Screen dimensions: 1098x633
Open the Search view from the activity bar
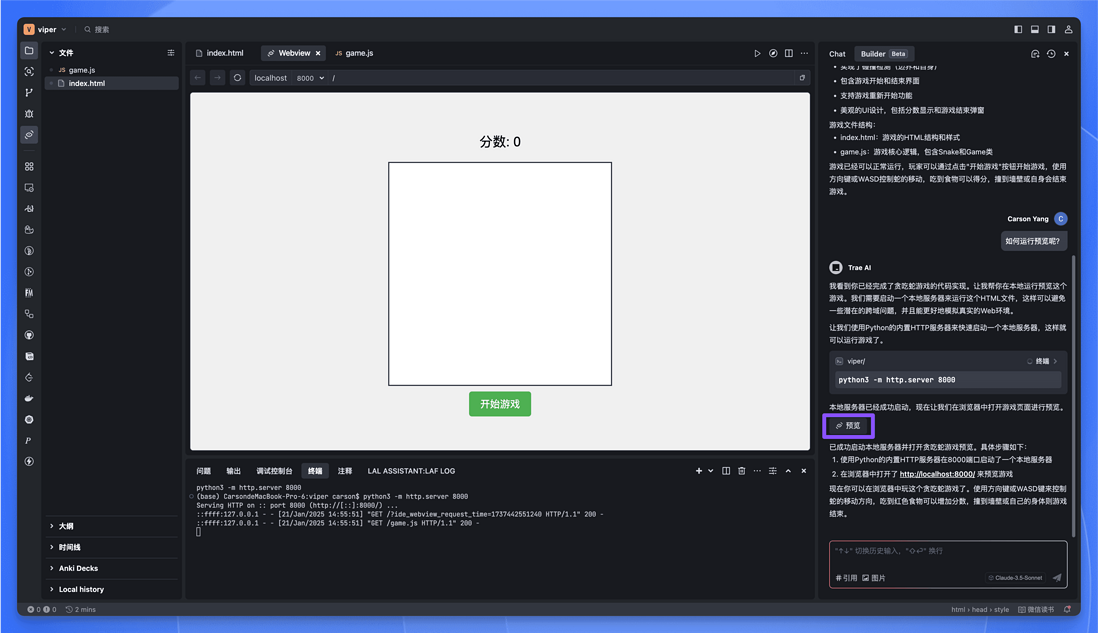(x=29, y=71)
